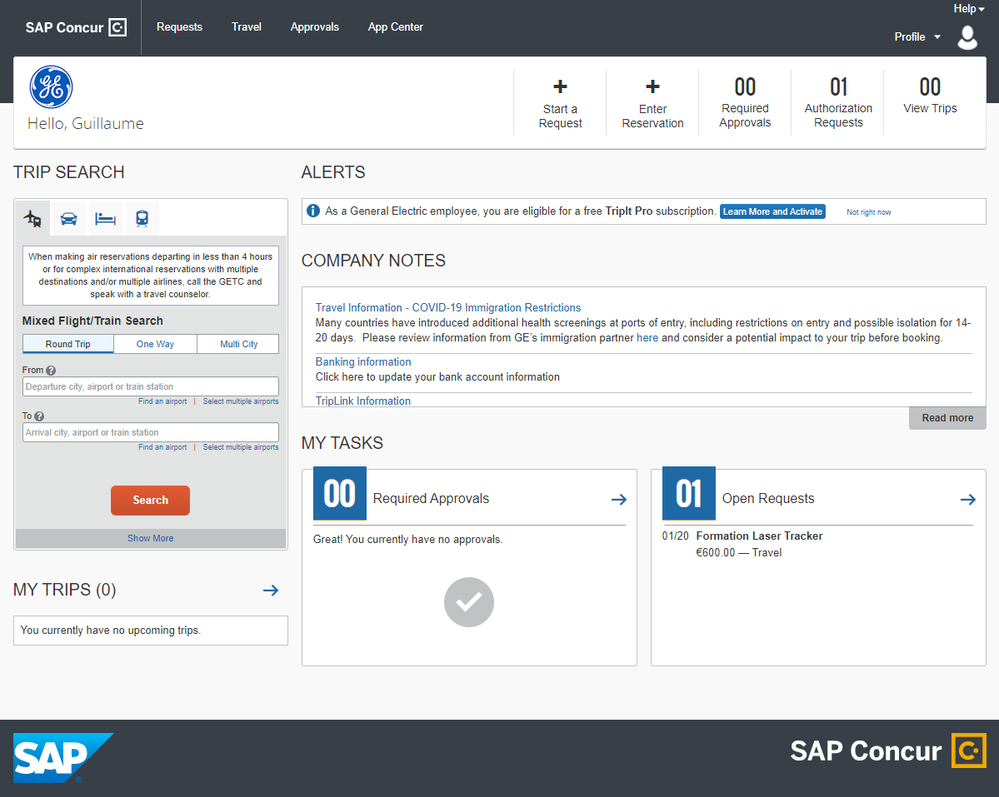Dismiss alert with Not right now

pos(868,212)
